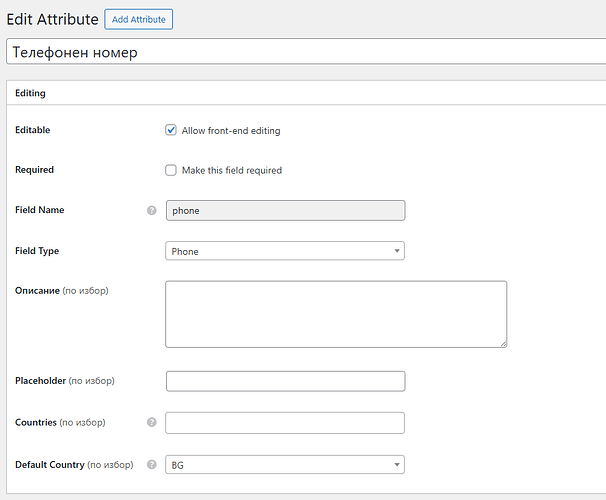Open the Default Country dropdown showing BG
Screen dimensions: 606x500
click(284, 465)
